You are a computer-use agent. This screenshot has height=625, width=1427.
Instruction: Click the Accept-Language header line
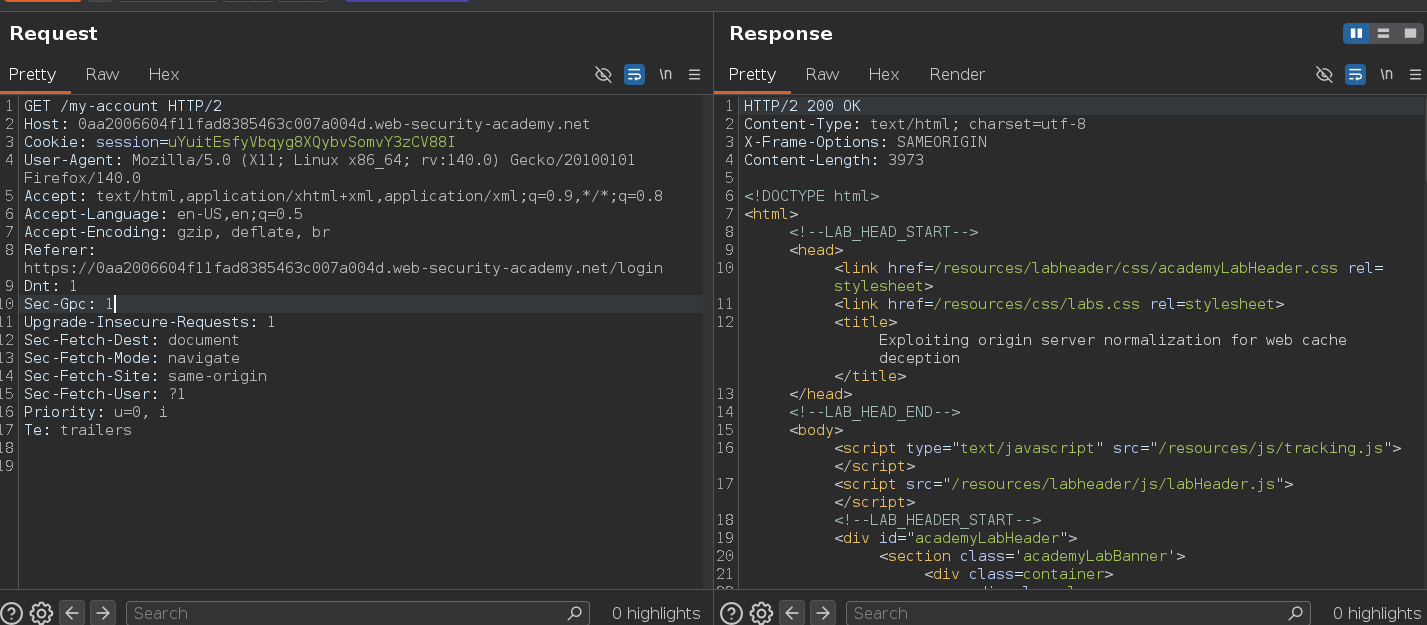click(x=163, y=214)
